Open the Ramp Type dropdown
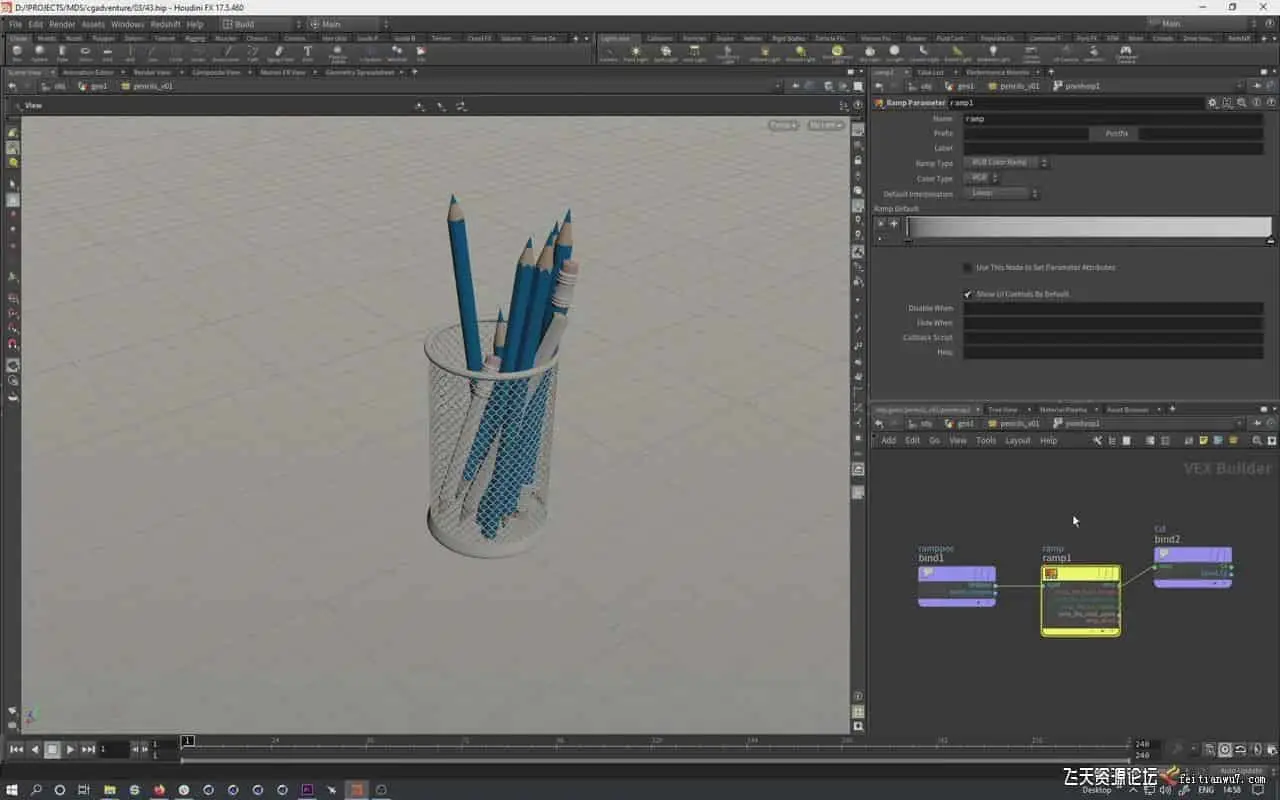 click(1006, 163)
